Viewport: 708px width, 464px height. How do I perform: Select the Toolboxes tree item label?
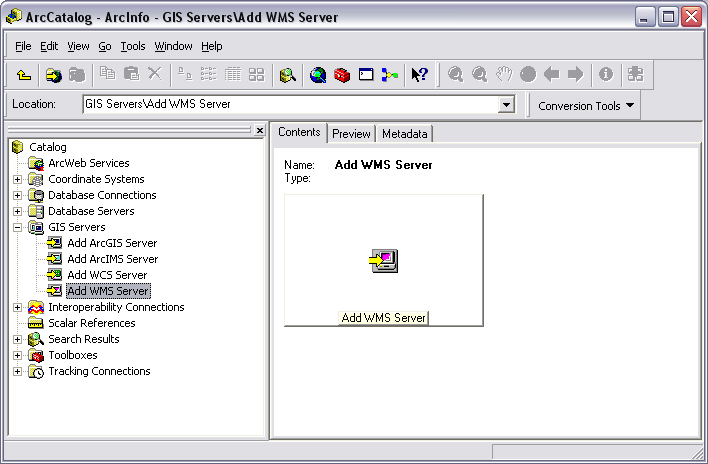[x=73, y=355]
